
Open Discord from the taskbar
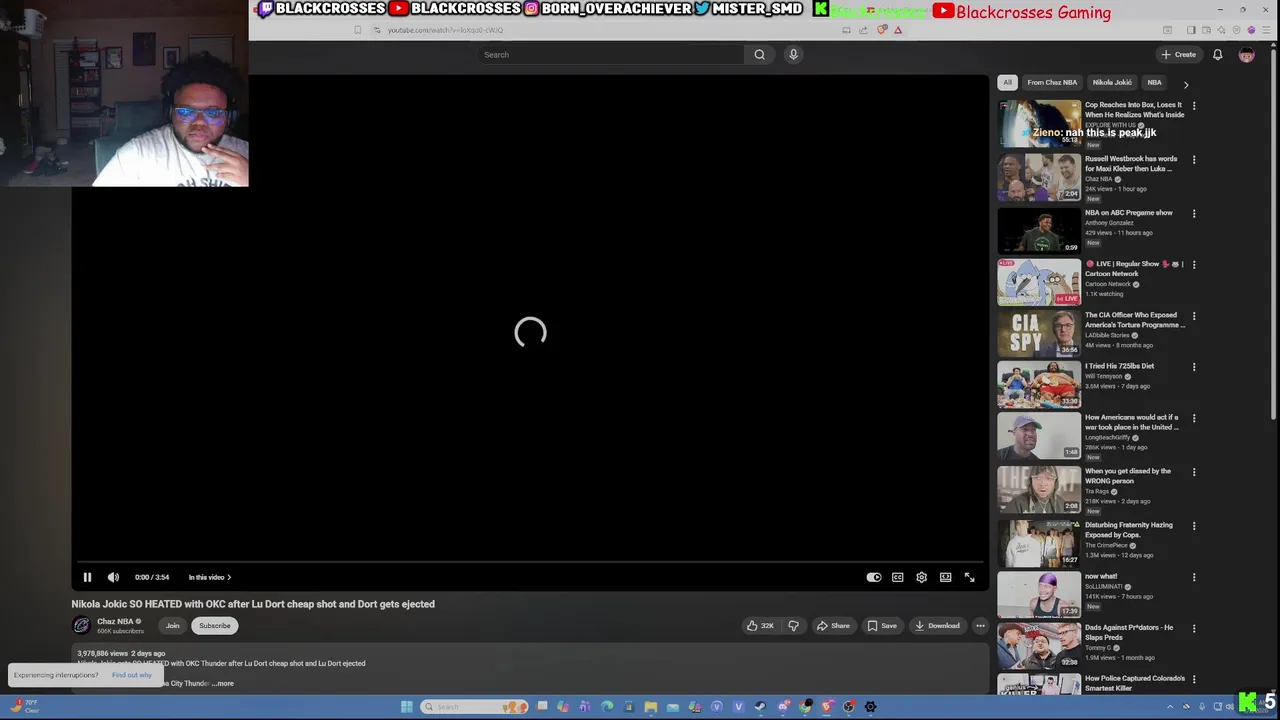[x=783, y=707]
